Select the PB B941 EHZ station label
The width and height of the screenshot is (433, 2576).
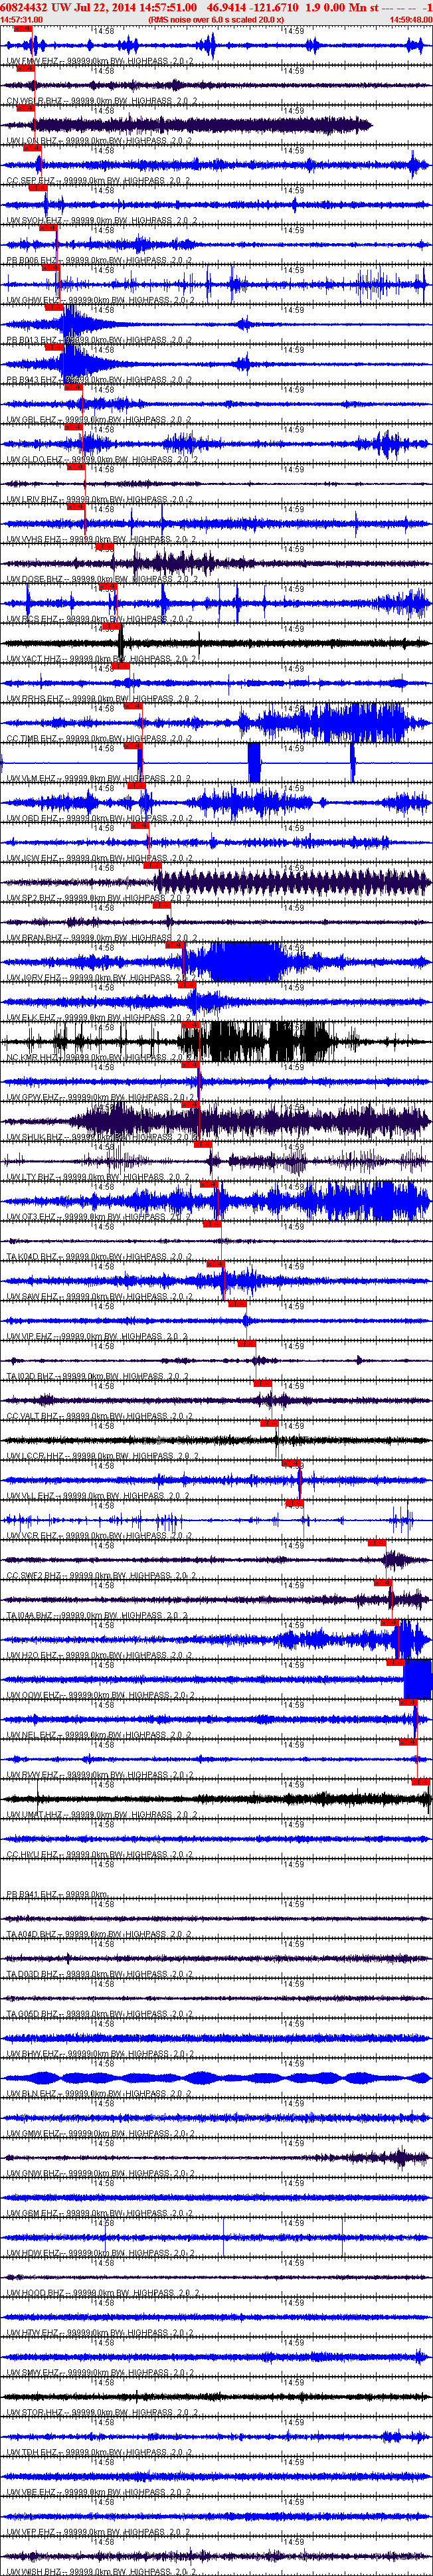click(57, 1894)
